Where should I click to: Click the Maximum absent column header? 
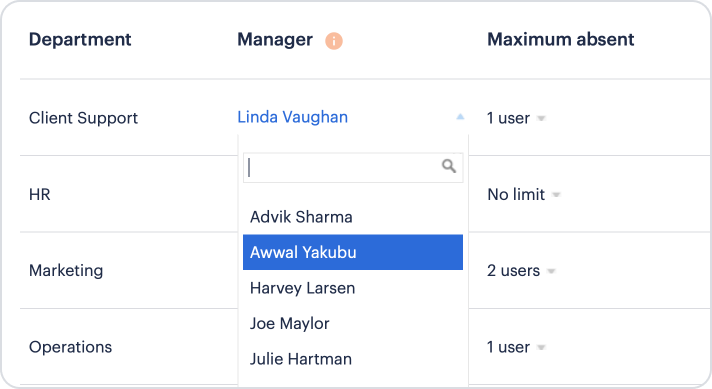tap(561, 39)
